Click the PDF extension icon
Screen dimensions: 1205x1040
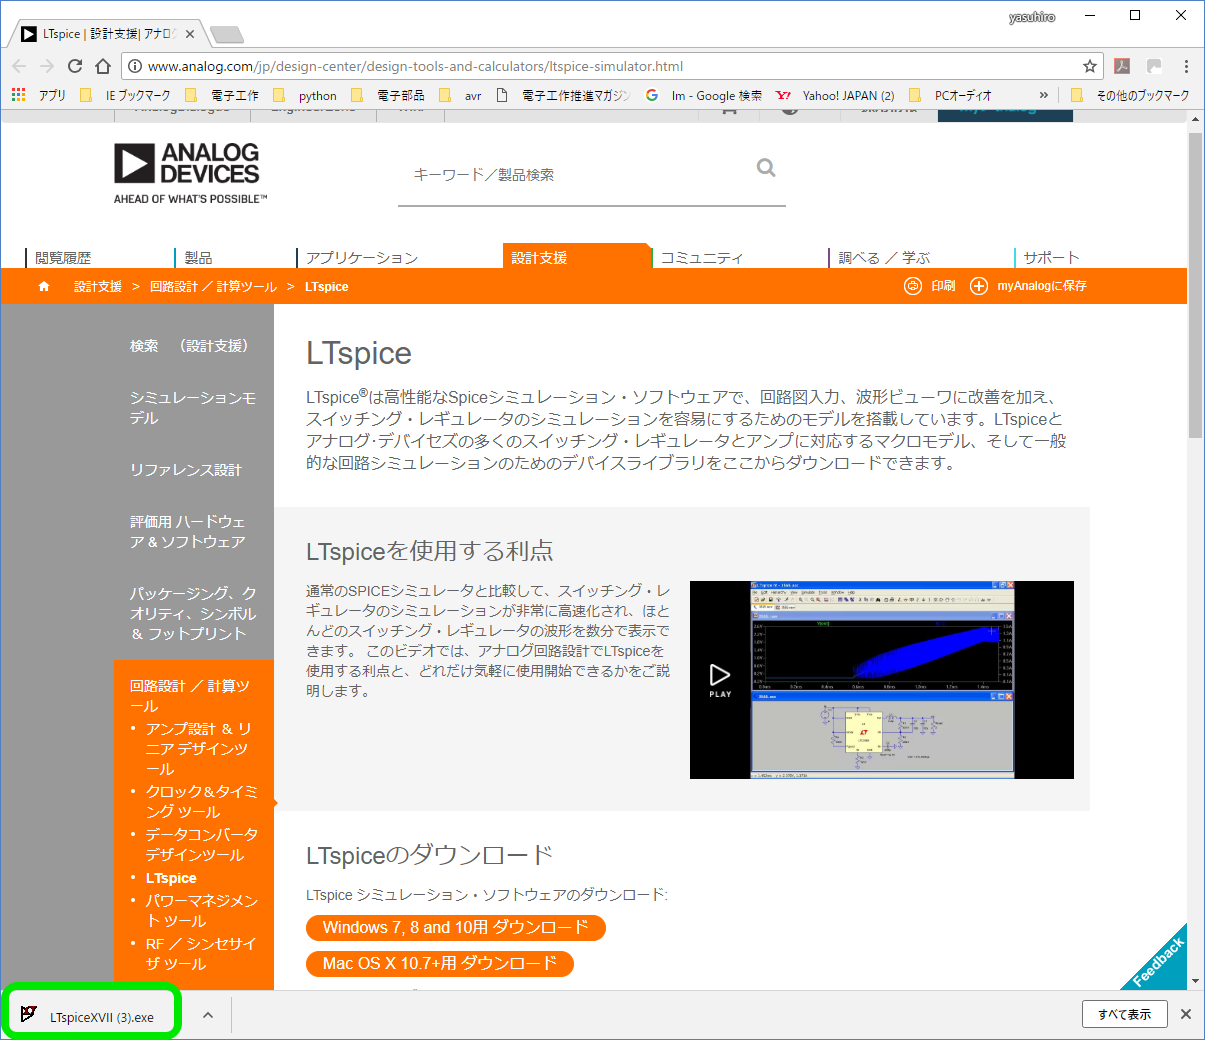[x=1122, y=66]
